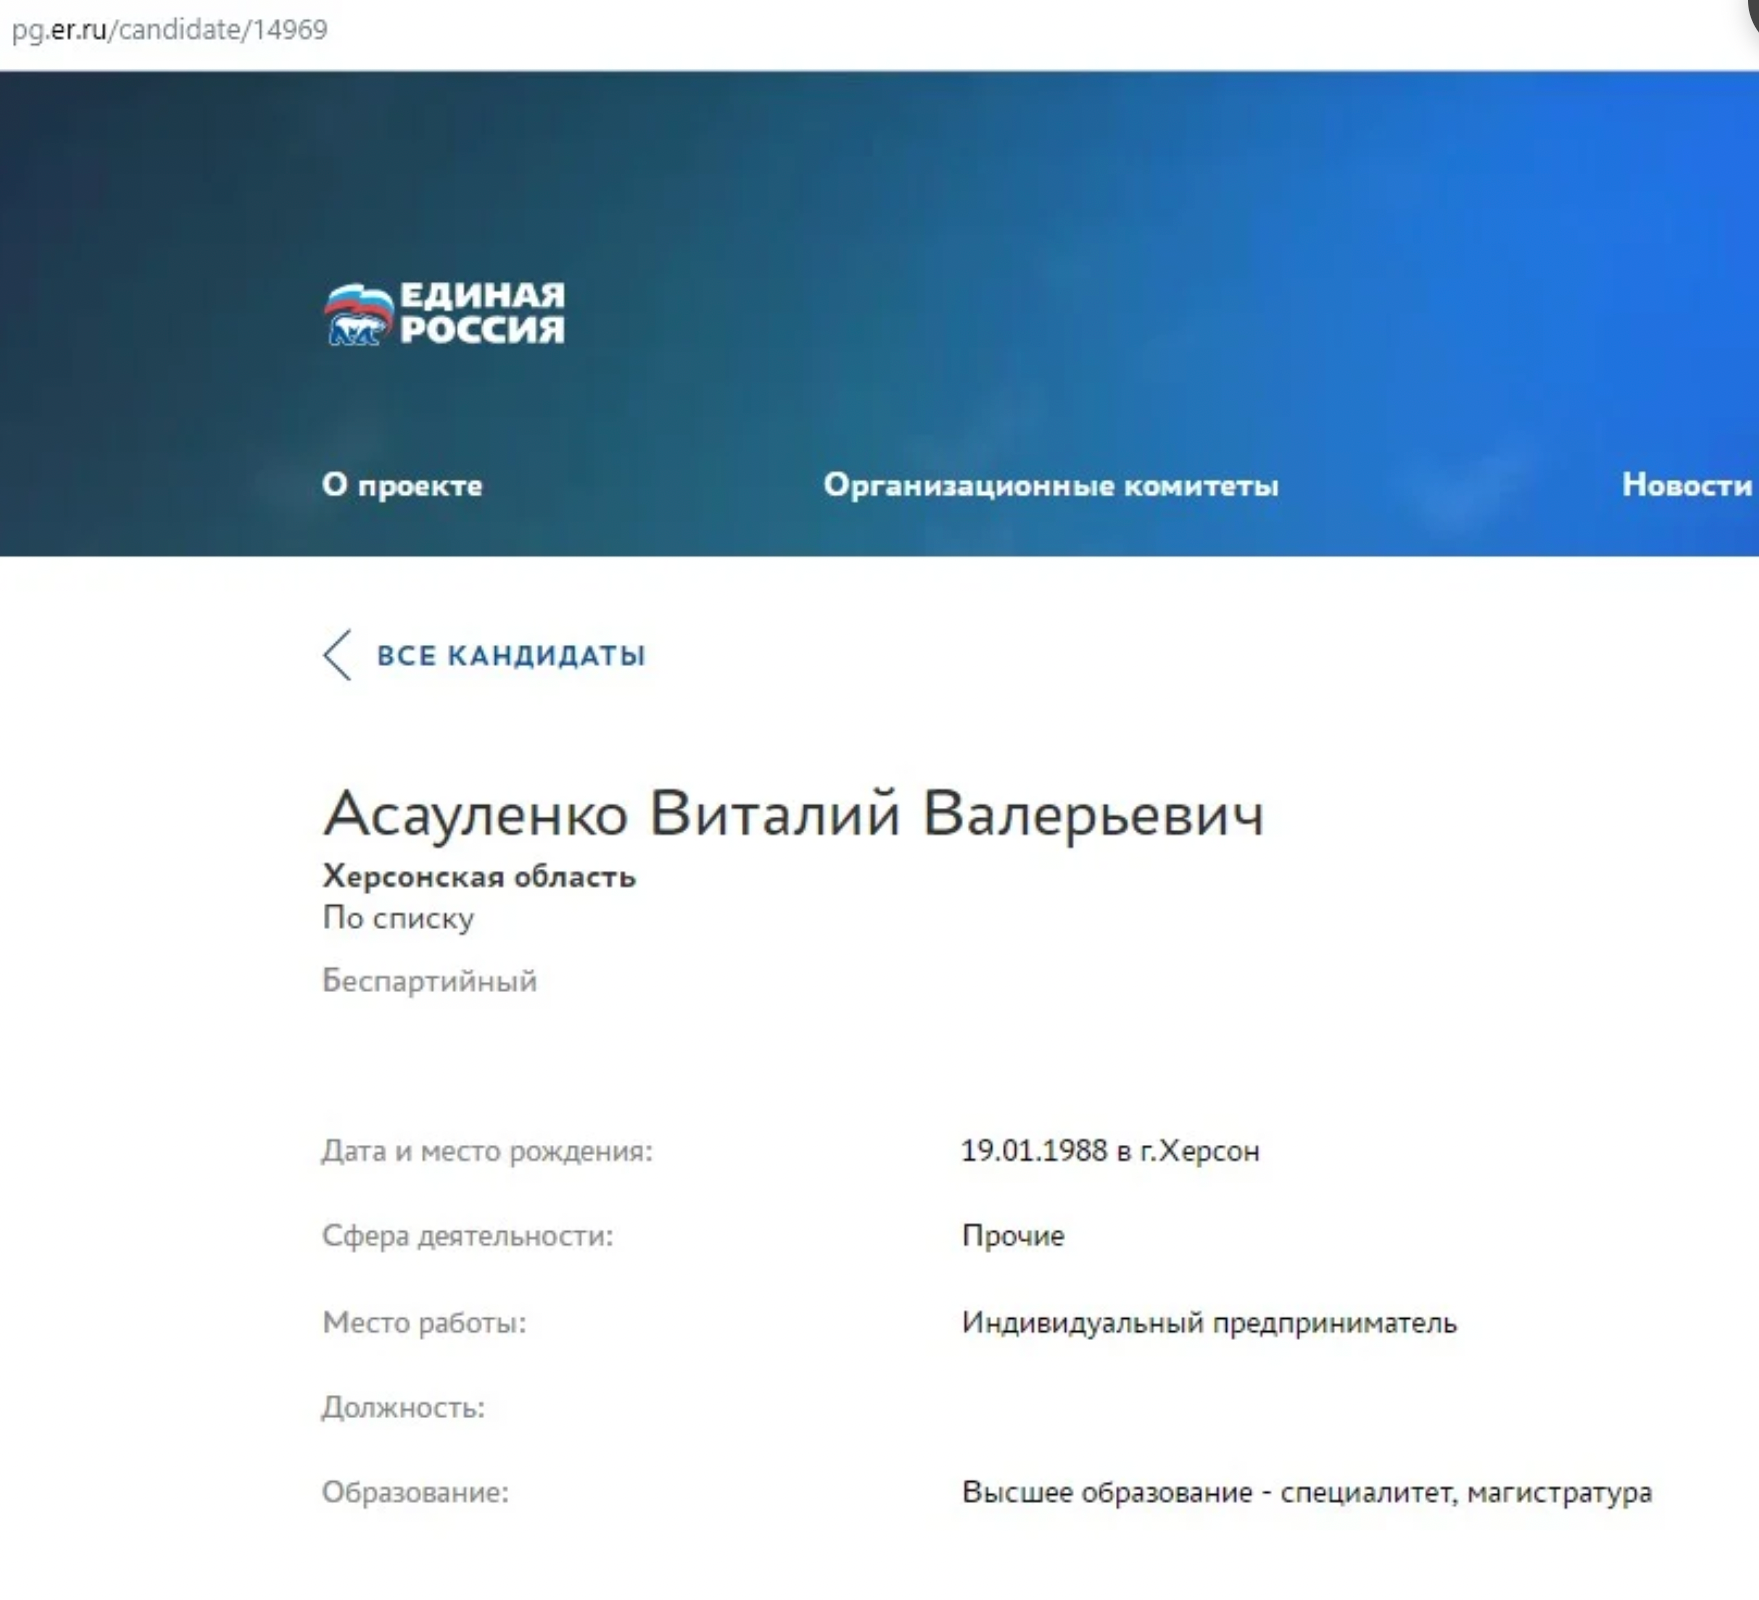This screenshot has height=1600, width=1759.
Task: Open the Новости menu item
Action: click(1686, 485)
